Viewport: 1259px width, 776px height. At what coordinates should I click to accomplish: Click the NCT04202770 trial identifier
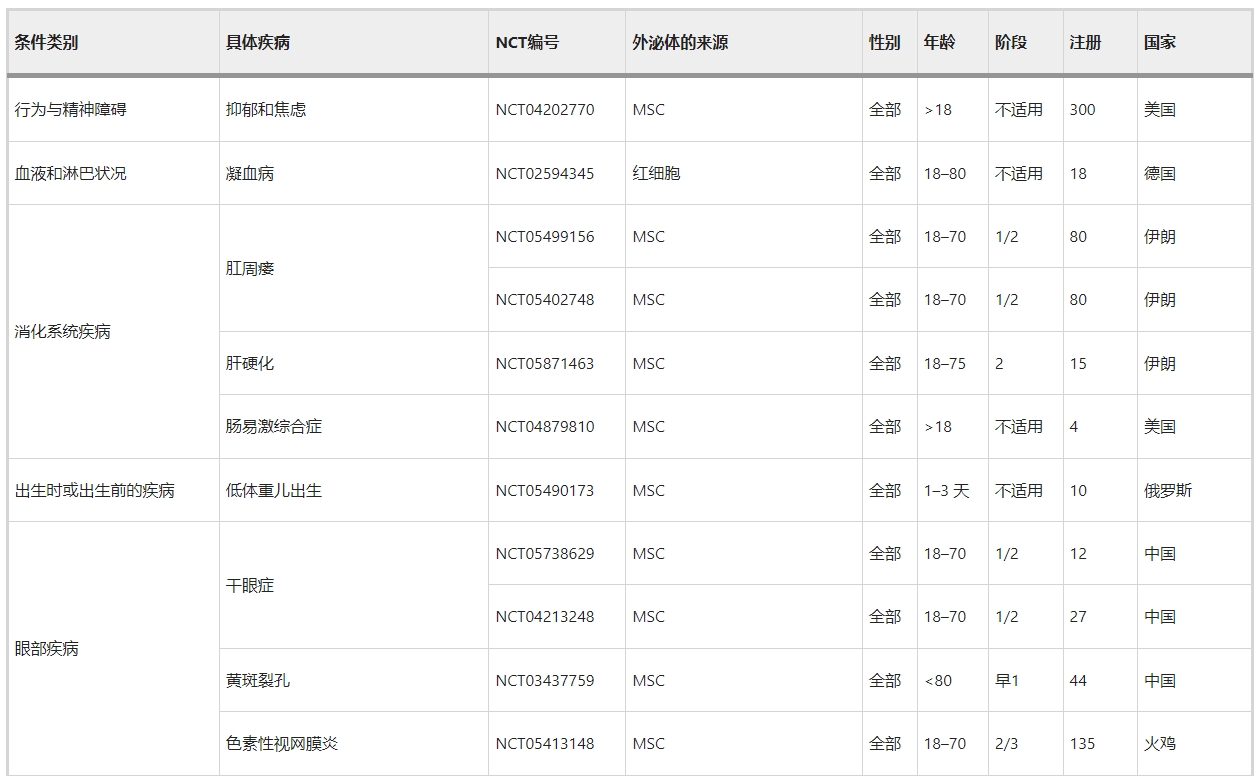540,110
